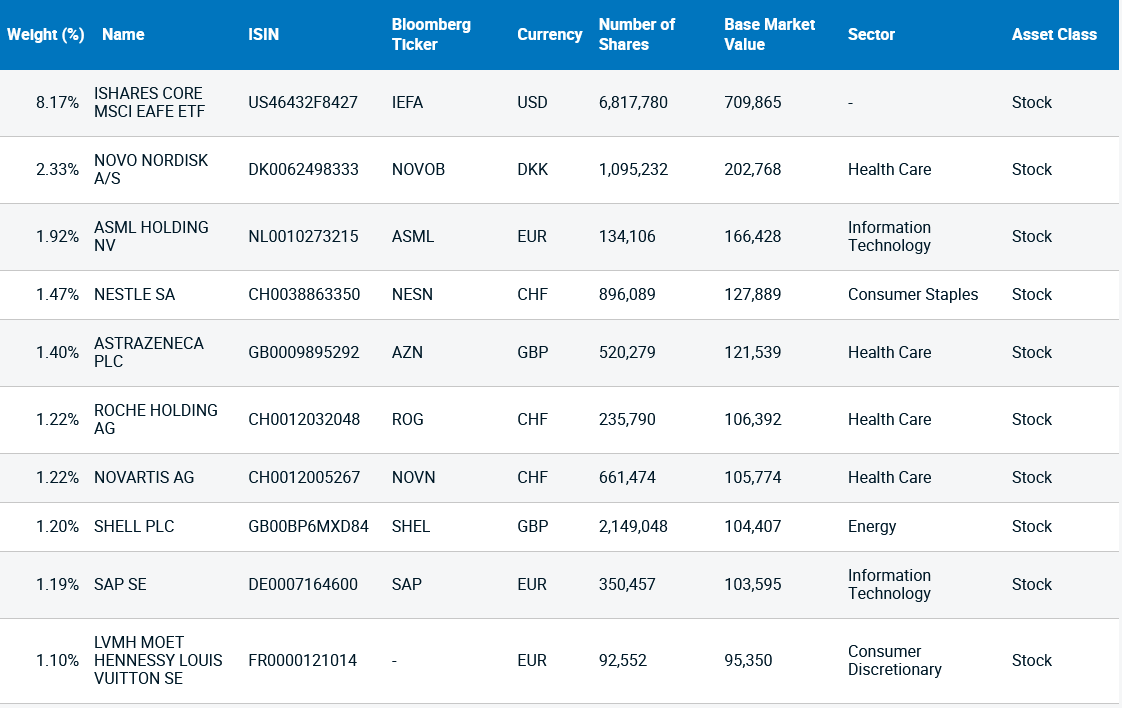Click Health Care in the NOVO NORDISK row
Screen dimensions: 1122x708
pos(889,170)
